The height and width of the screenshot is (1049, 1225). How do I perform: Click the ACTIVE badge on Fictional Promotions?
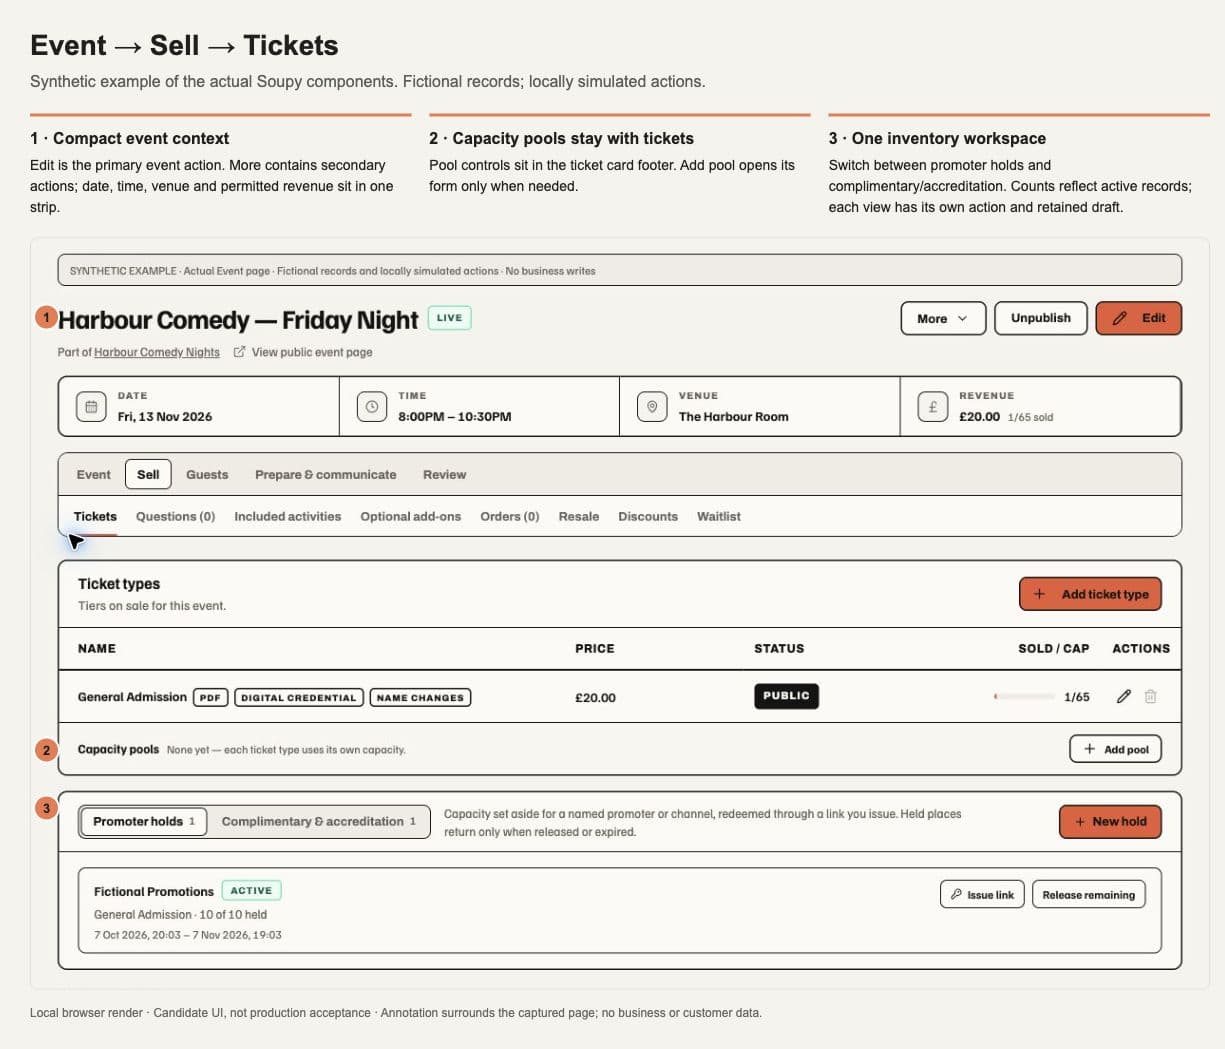pyautogui.click(x=251, y=890)
